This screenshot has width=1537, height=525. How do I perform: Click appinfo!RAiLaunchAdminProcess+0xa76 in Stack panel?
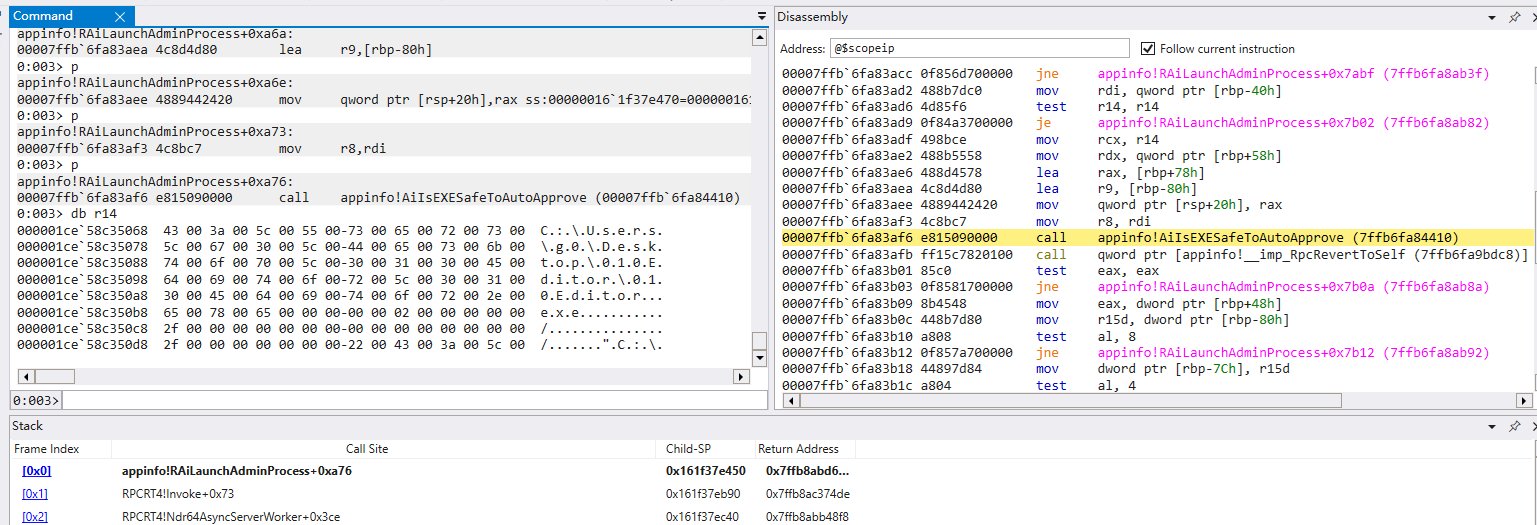[x=237, y=471]
